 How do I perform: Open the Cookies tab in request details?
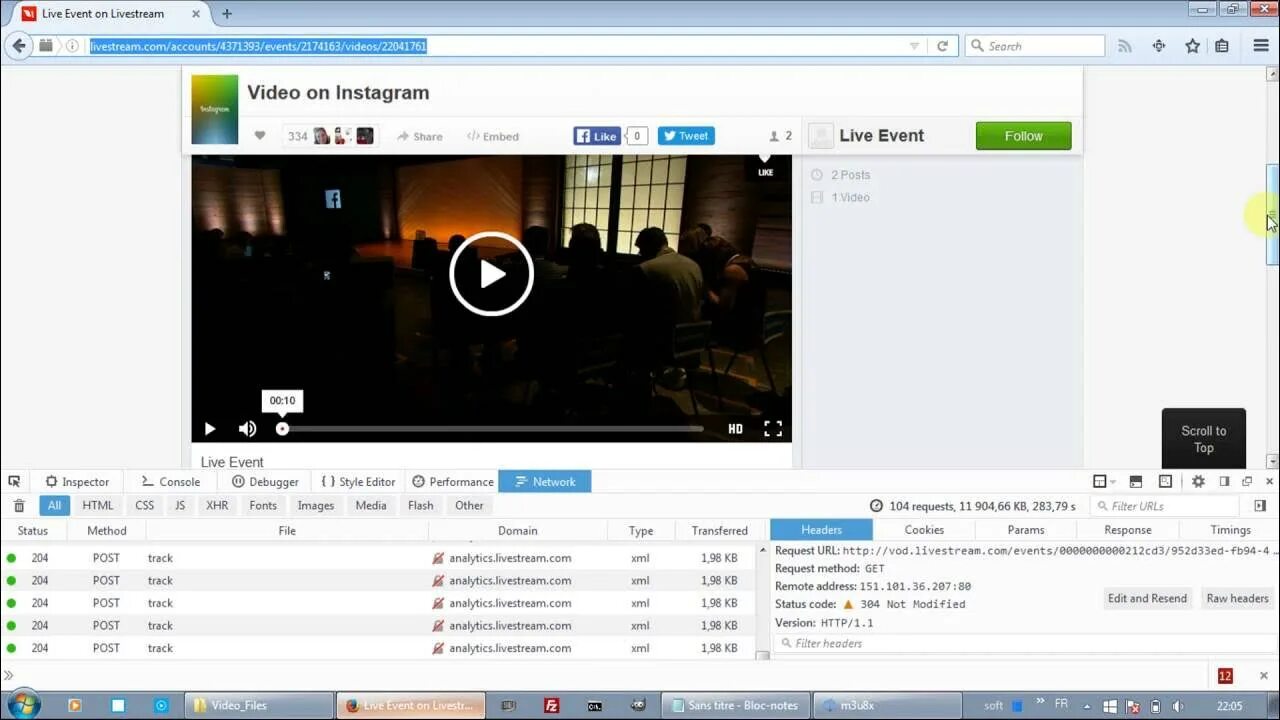click(x=924, y=530)
